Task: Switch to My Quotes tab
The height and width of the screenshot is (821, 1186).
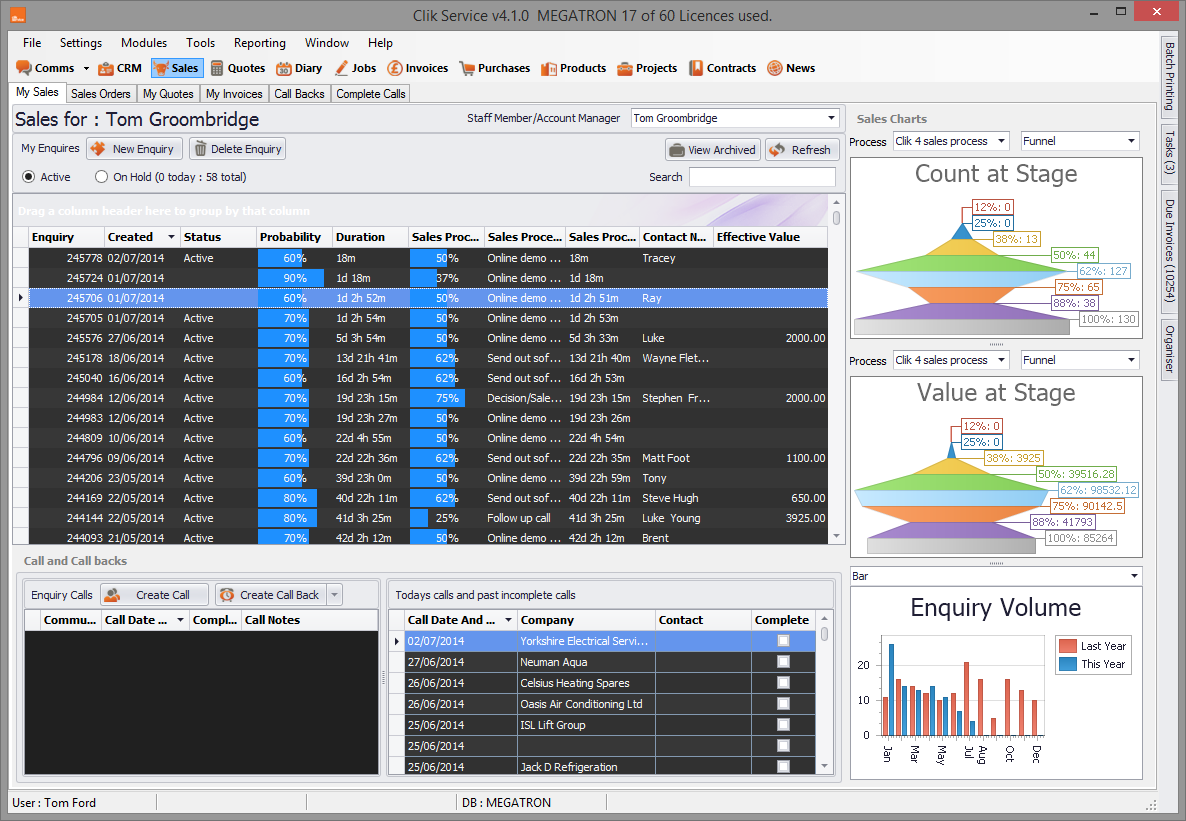Action: point(168,94)
